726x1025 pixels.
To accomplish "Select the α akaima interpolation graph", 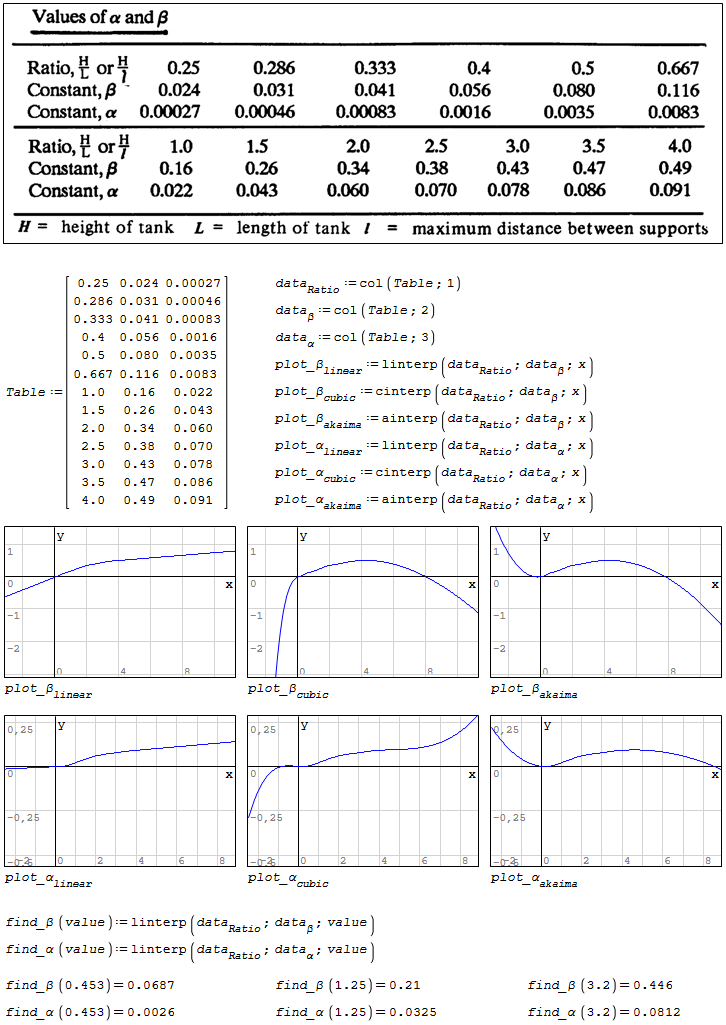I will coord(605,790).
